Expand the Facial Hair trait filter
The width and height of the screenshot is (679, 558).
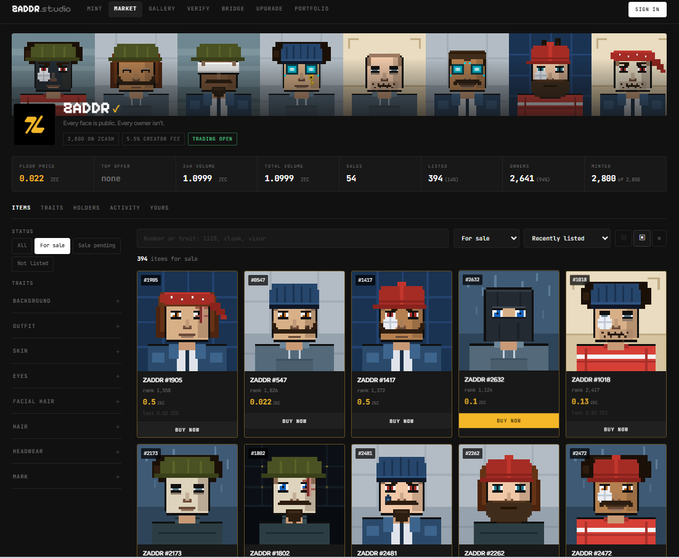[x=66, y=401]
